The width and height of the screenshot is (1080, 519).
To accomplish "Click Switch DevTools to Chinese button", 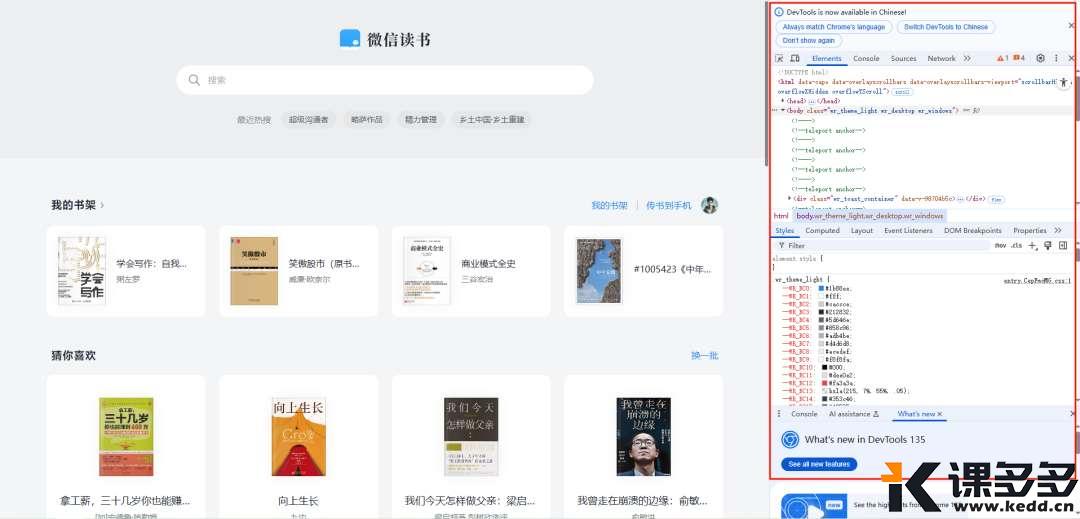I will pos(946,27).
